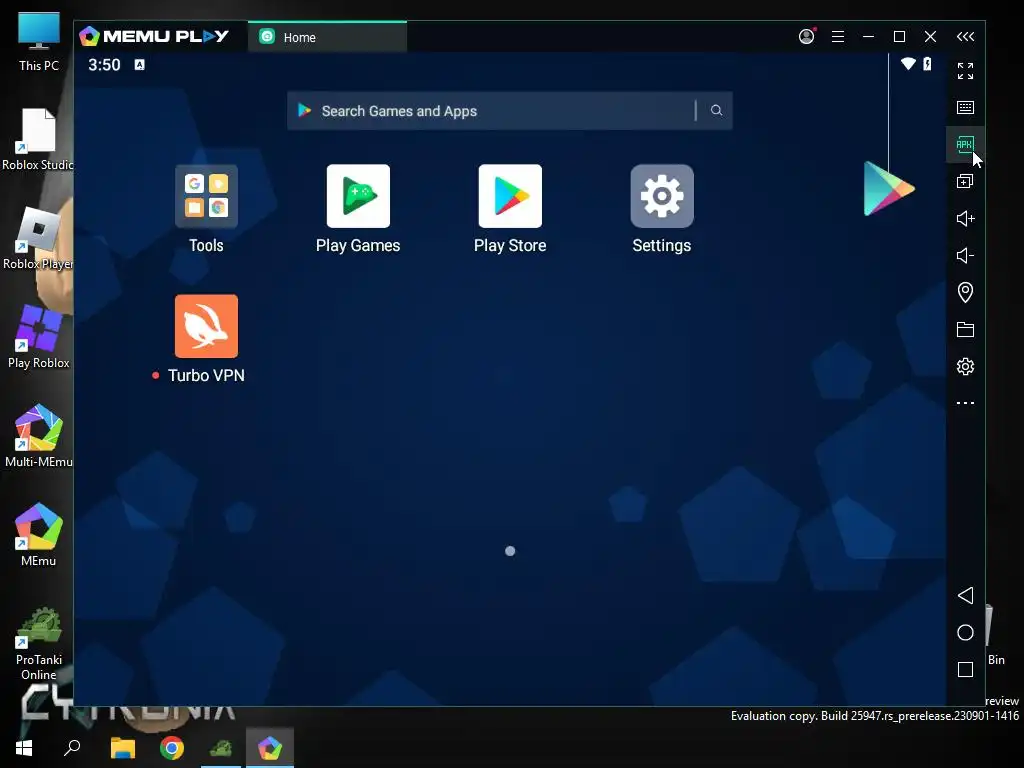Open taskbar search magnifier
Screen dimensions: 1024x768
point(72,748)
